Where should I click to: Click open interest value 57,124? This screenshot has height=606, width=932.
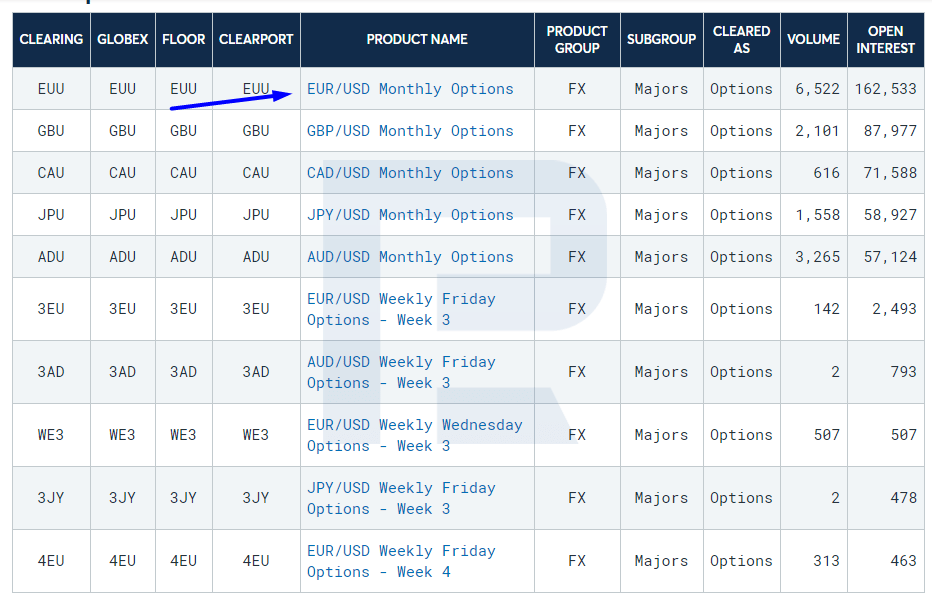[890, 257]
